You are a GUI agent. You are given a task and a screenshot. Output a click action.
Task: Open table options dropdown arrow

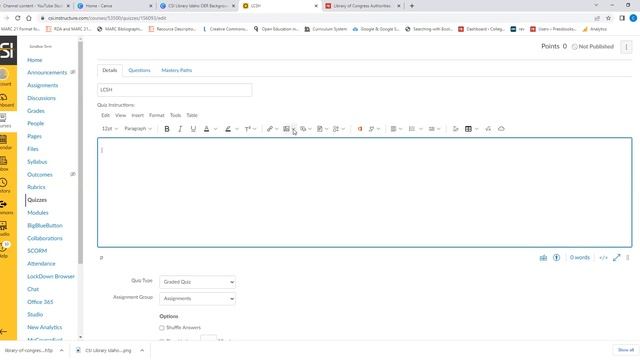[x=476, y=129]
